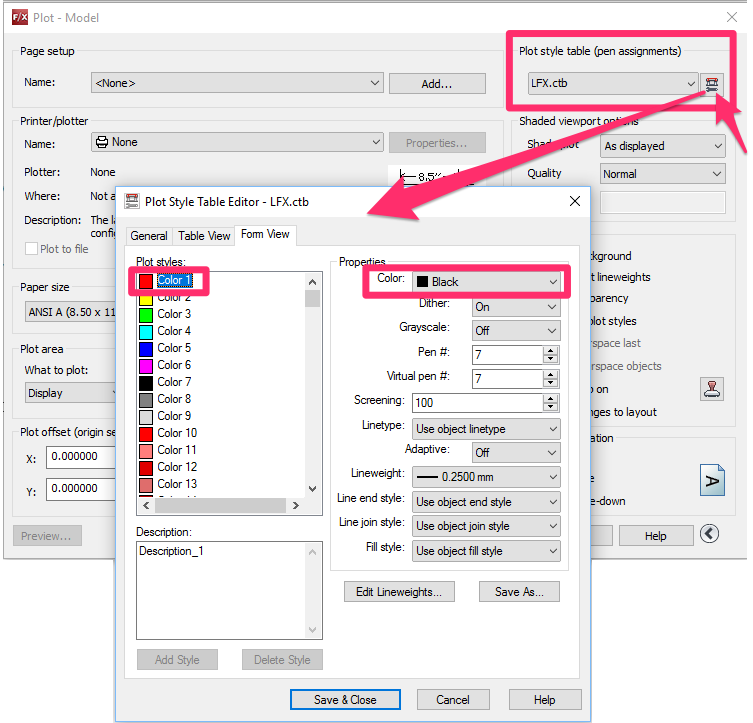Click the F/X logo in Plot title bar

[20, 18]
